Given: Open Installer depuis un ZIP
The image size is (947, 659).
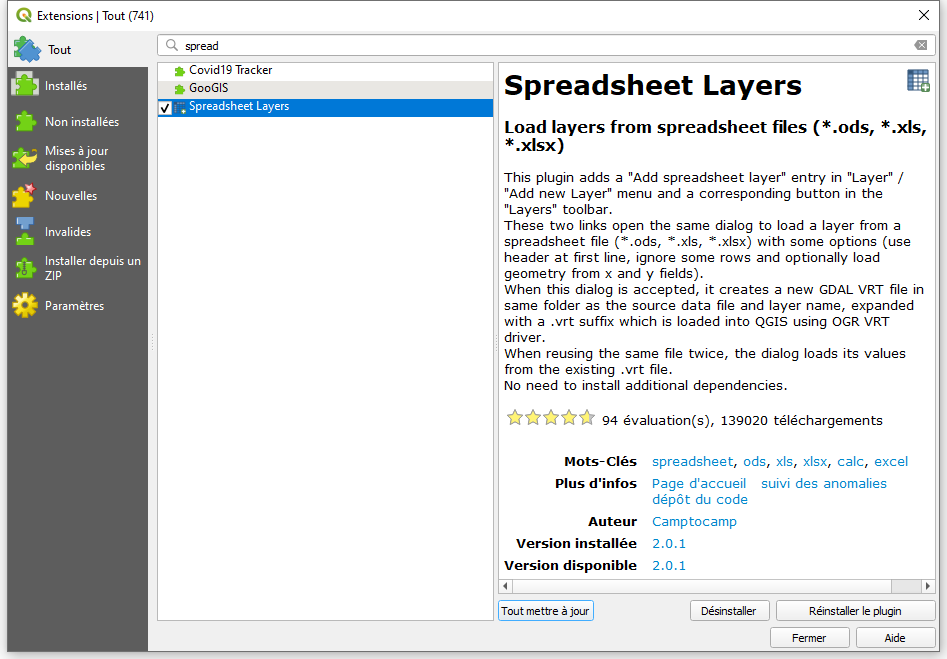Looking at the screenshot, I should 92,268.
